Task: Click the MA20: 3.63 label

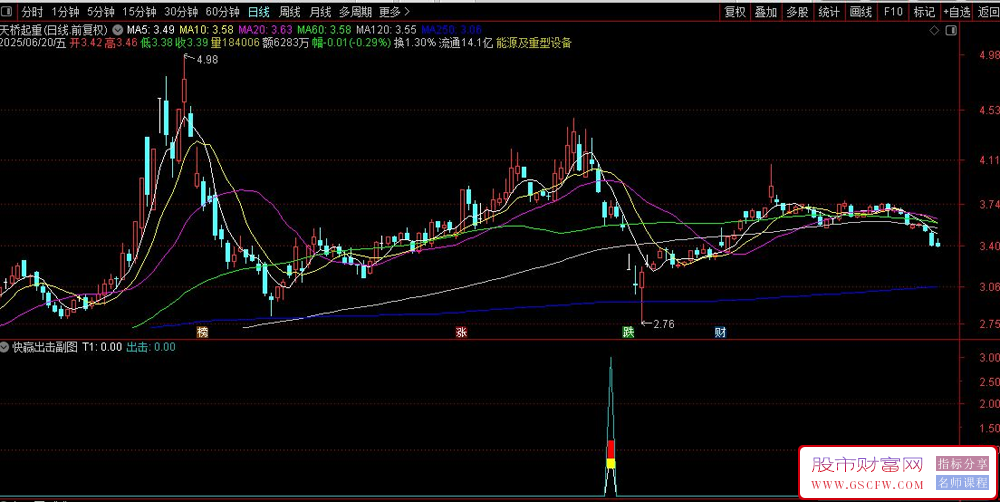Action: [265, 29]
